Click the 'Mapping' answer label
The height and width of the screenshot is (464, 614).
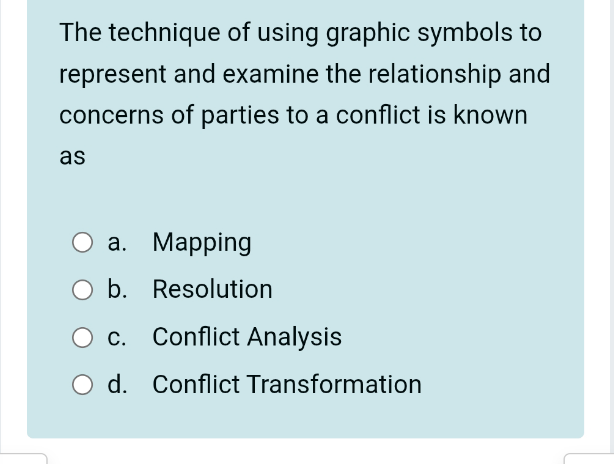(202, 243)
